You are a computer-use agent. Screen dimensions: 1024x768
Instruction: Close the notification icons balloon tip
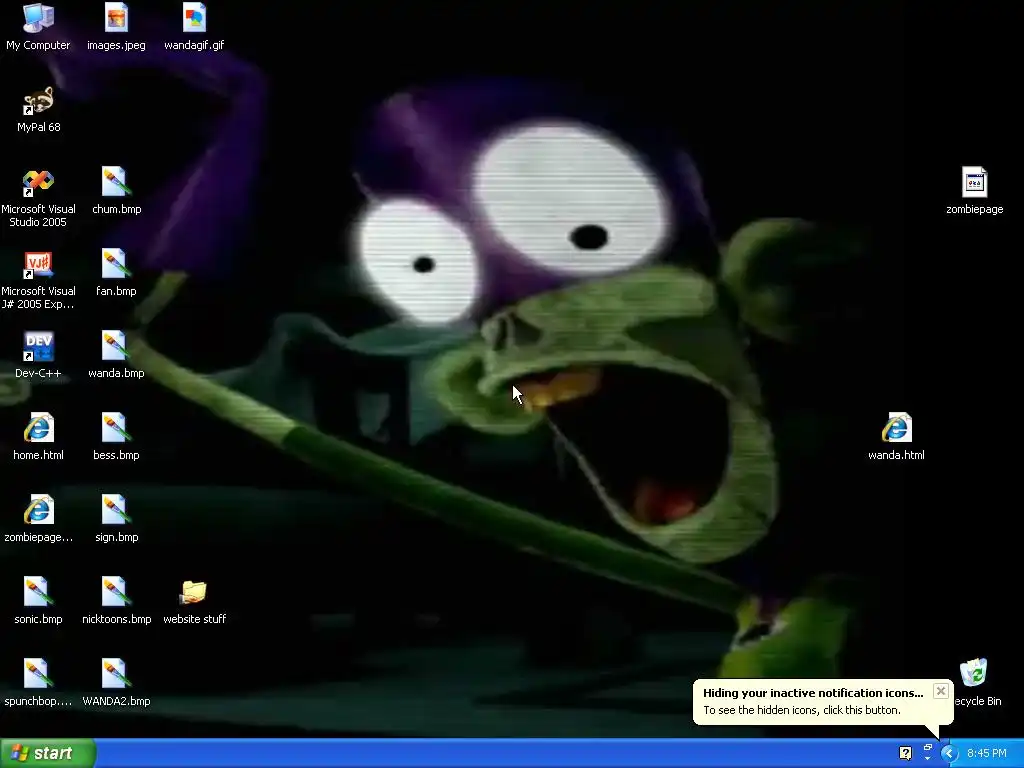point(940,691)
